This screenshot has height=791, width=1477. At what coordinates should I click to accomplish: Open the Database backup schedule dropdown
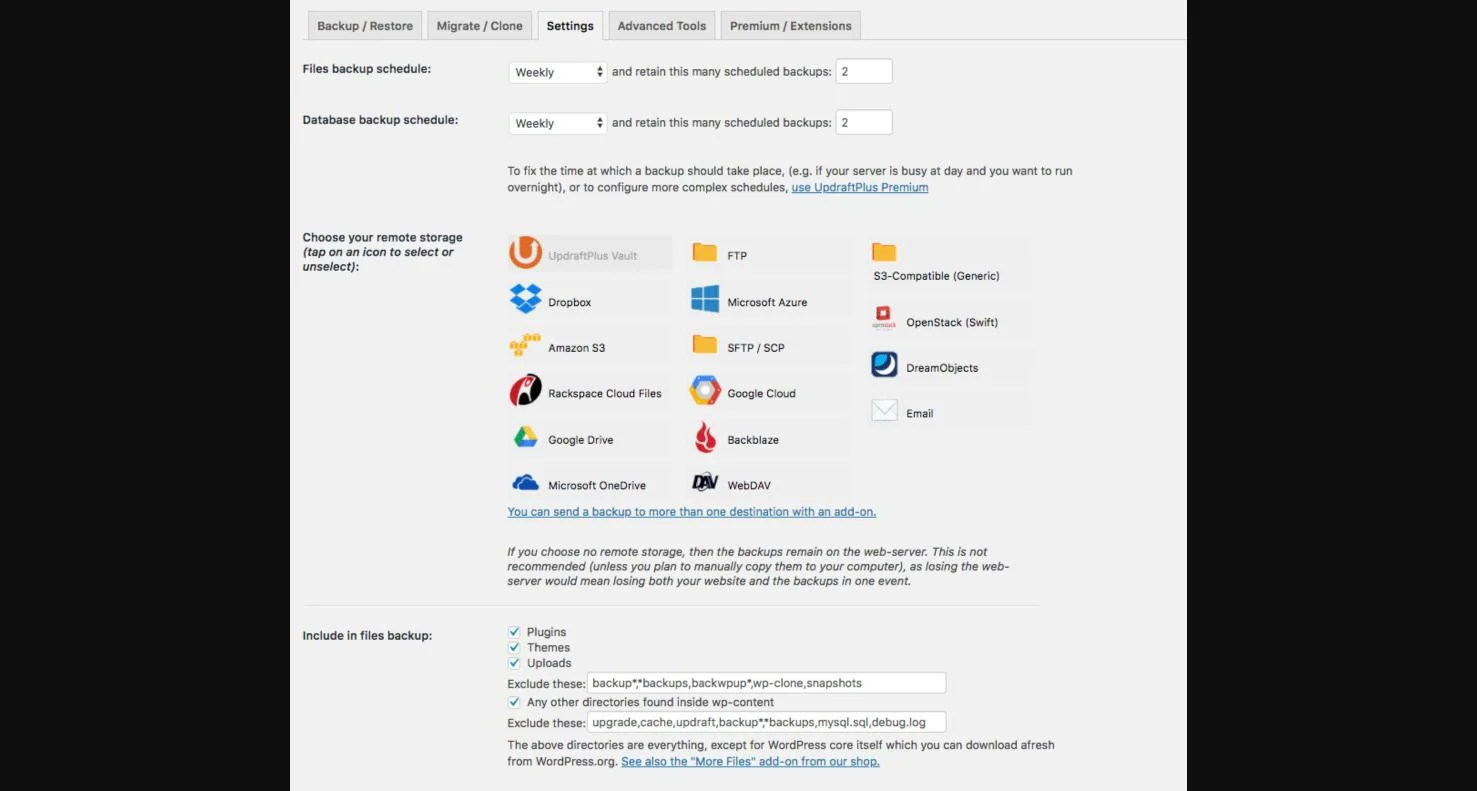pos(558,123)
